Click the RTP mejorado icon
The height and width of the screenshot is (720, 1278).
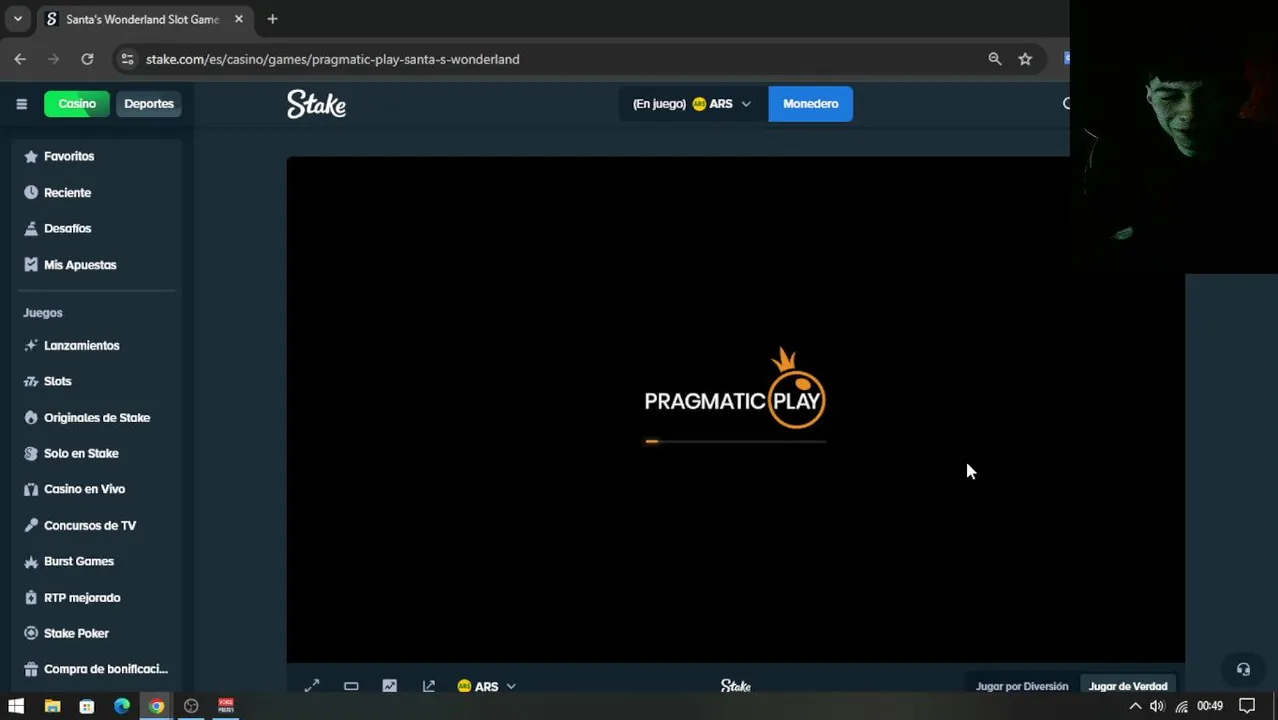31,597
